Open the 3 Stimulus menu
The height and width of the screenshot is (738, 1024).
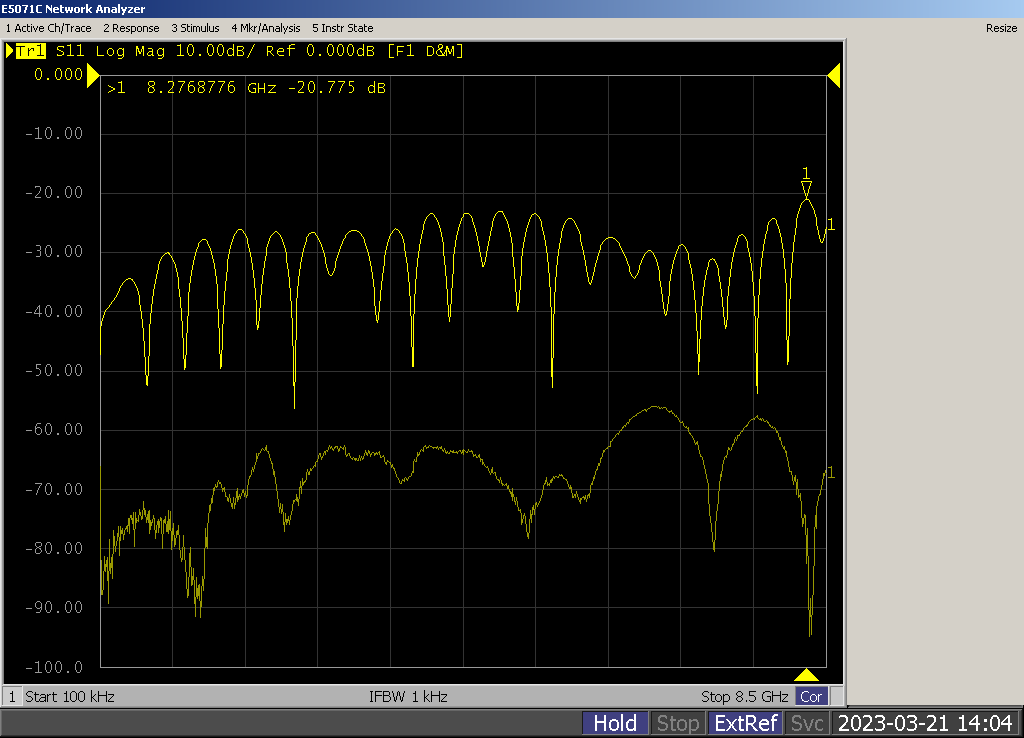click(x=195, y=28)
